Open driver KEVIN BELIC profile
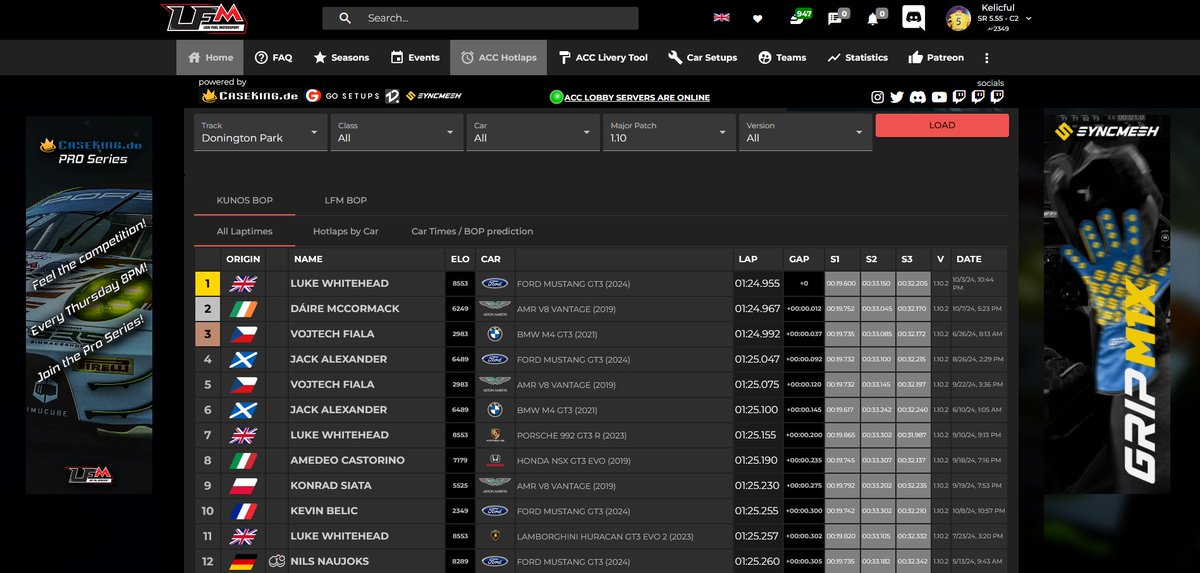This screenshot has height=573, width=1200. pos(324,511)
